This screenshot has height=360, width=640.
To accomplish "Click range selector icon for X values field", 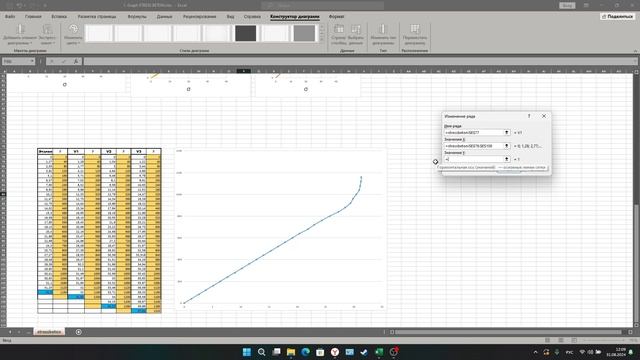I will (x=507, y=146).
